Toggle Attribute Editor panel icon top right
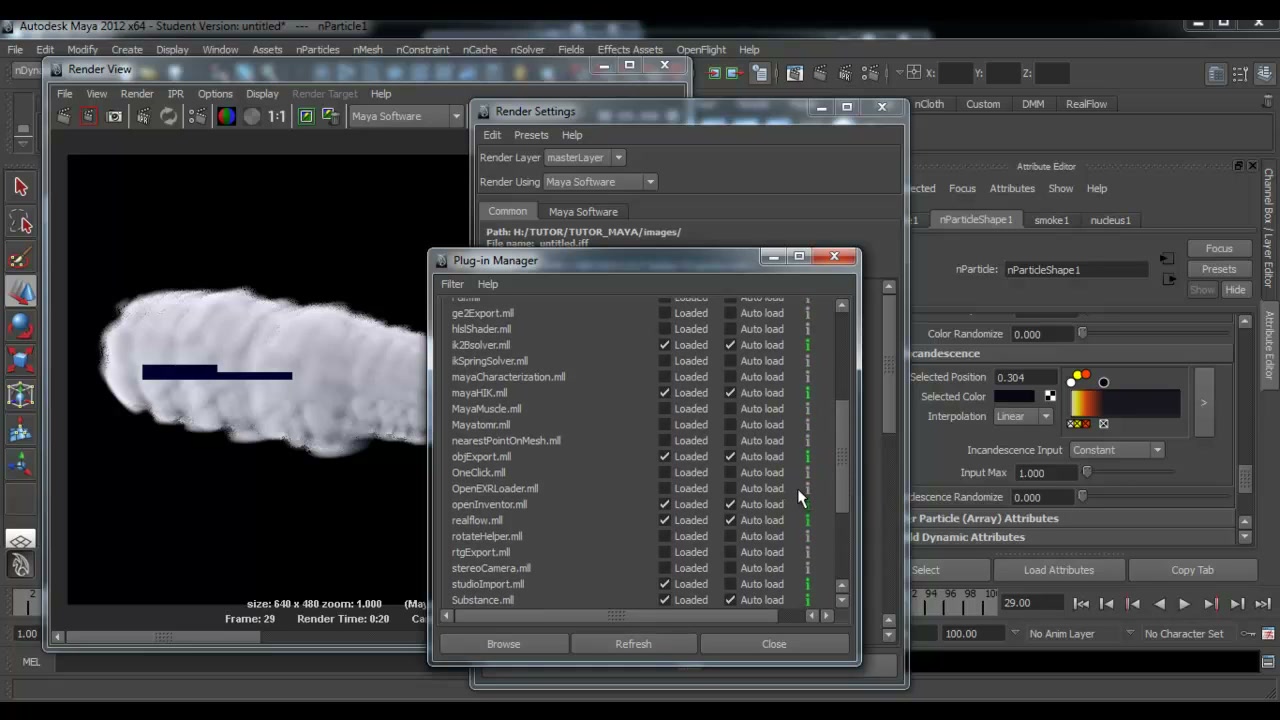This screenshot has height=720, width=1280. click(x=1216, y=74)
